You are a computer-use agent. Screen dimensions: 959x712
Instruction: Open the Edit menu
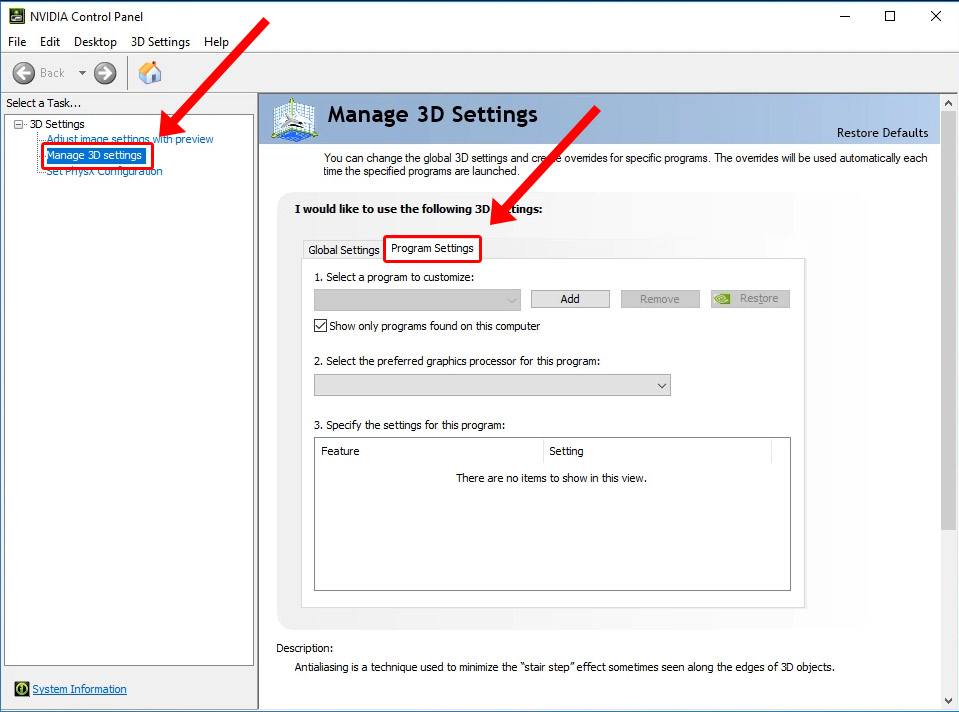pyautogui.click(x=50, y=42)
